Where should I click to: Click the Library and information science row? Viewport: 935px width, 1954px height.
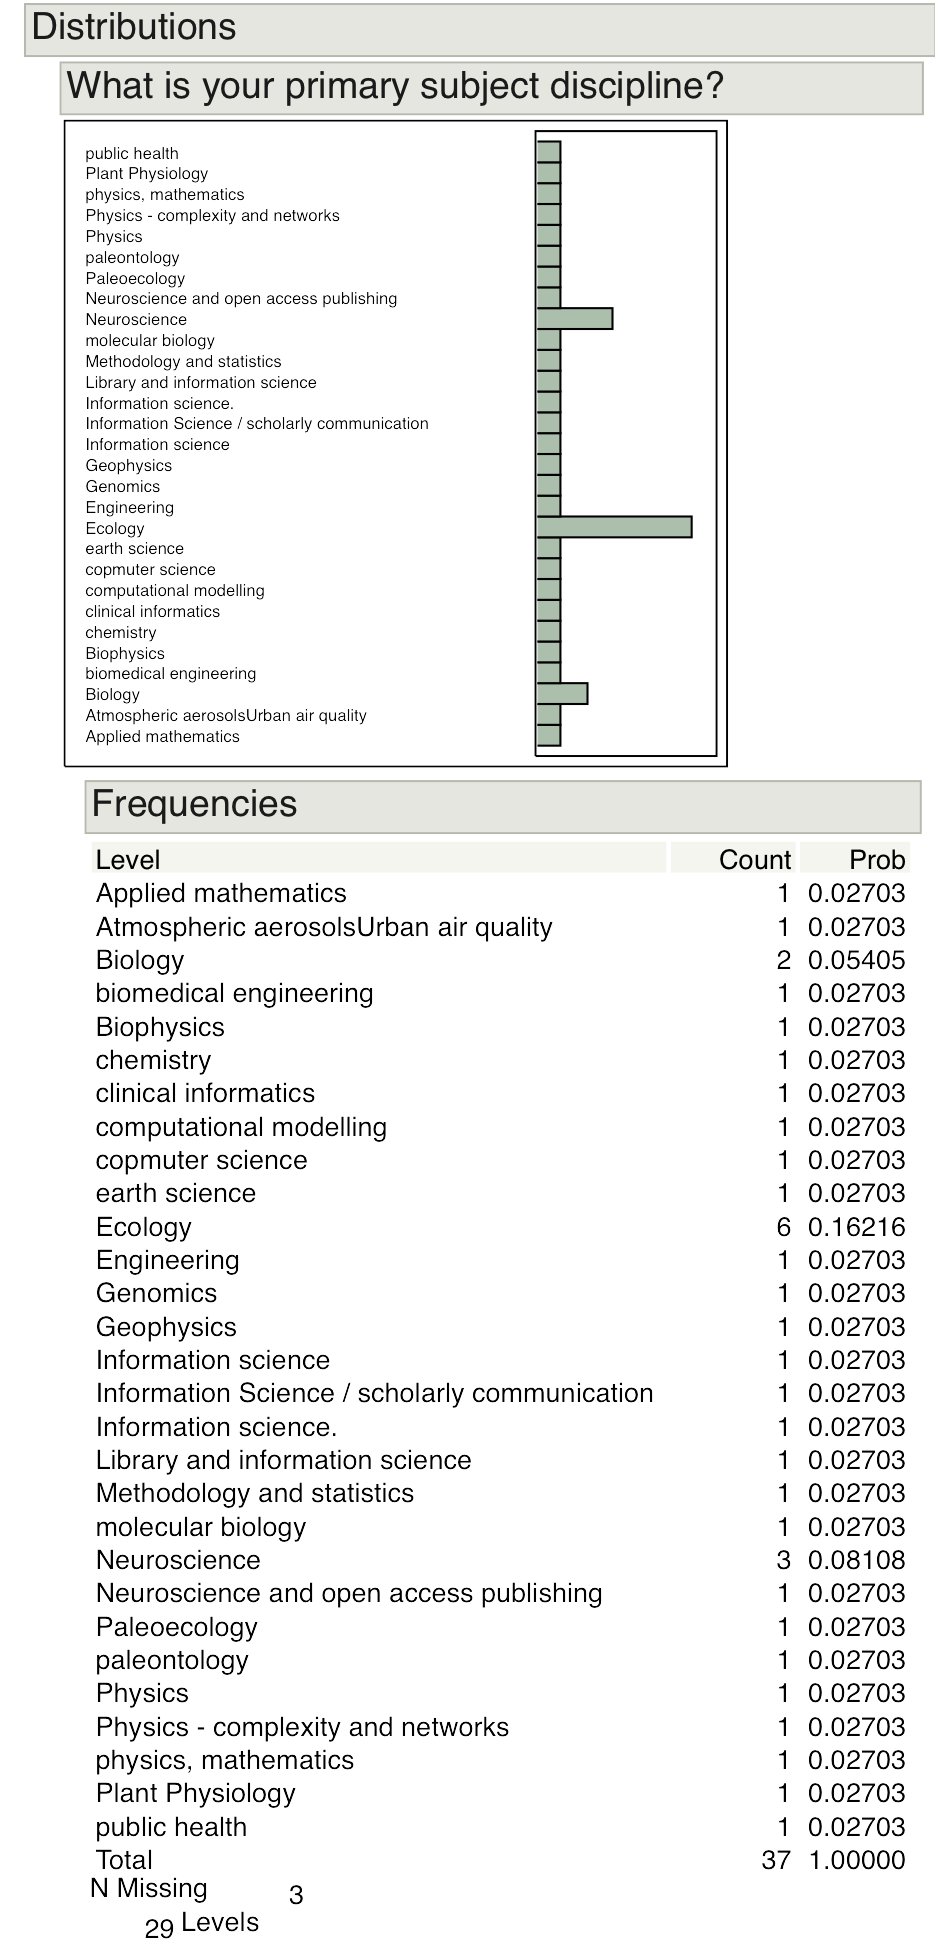(x=283, y=1460)
